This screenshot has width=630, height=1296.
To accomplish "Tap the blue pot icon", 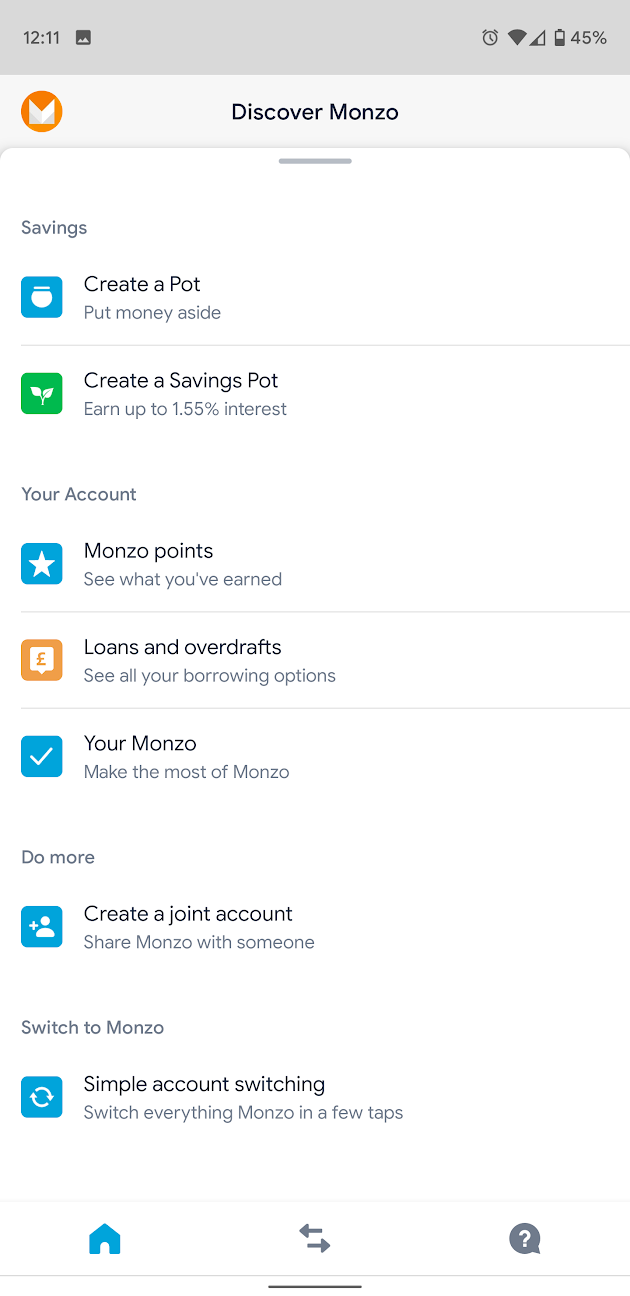I will pyautogui.click(x=41, y=297).
